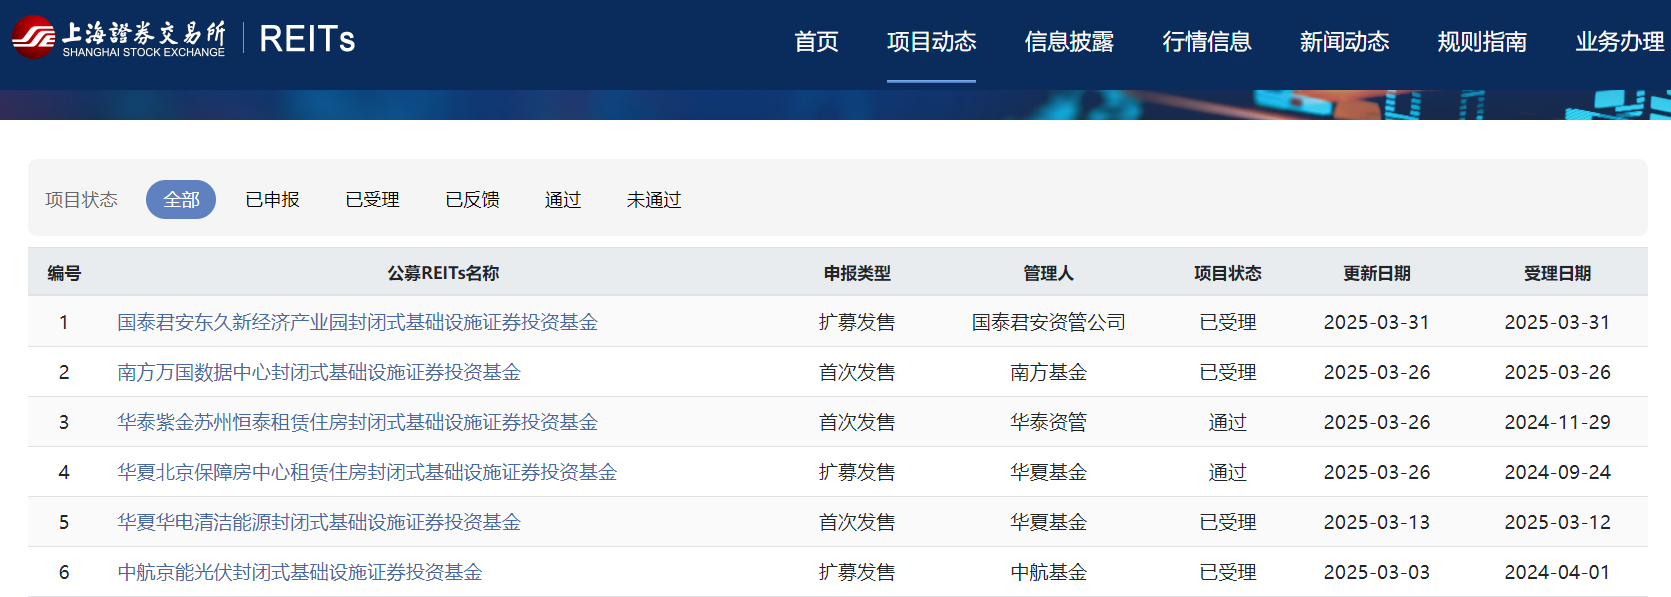The width and height of the screenshot is (1671, 597).
Task: Click acceptance date 2024-09-24
Action: point(1557,472)
